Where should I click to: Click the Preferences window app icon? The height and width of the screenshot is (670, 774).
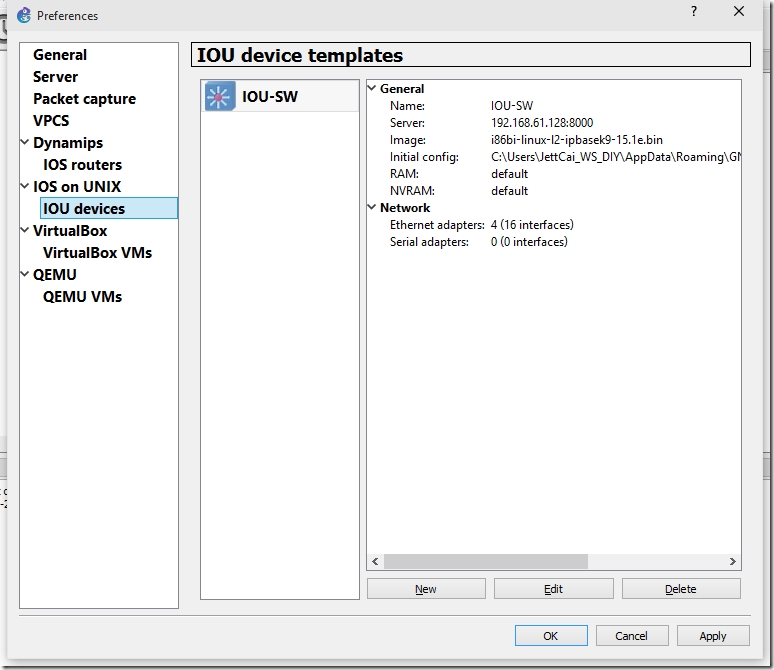[23, 15]
